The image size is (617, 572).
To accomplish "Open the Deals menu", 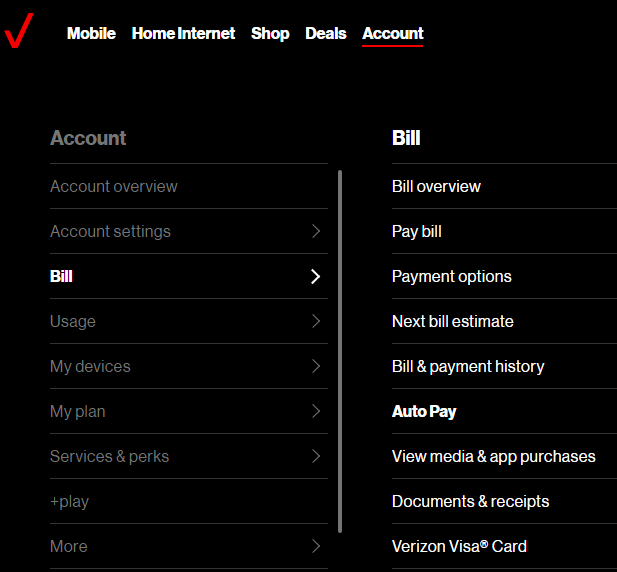I will pyautogui.click(x=326, y=33).
